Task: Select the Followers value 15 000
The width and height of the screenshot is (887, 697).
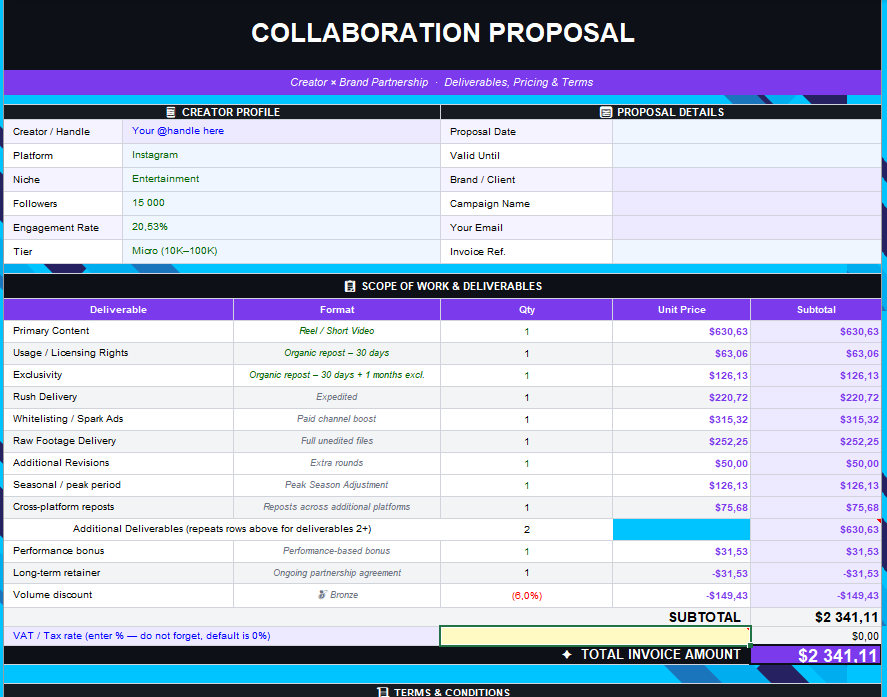Action: [x=281, y=204]
